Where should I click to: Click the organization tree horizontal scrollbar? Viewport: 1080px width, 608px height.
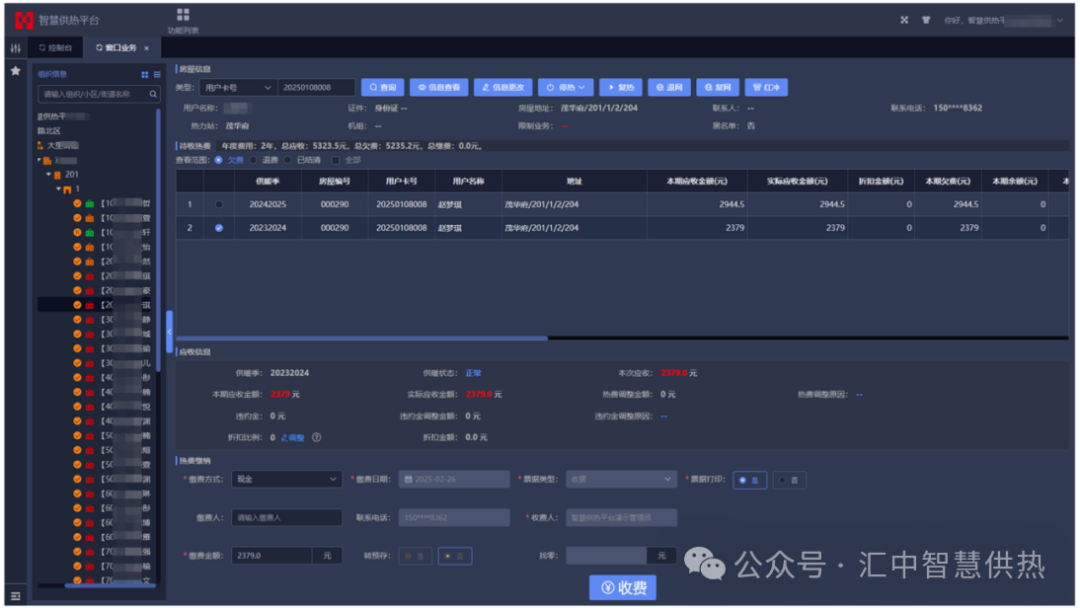coord(110,585)
